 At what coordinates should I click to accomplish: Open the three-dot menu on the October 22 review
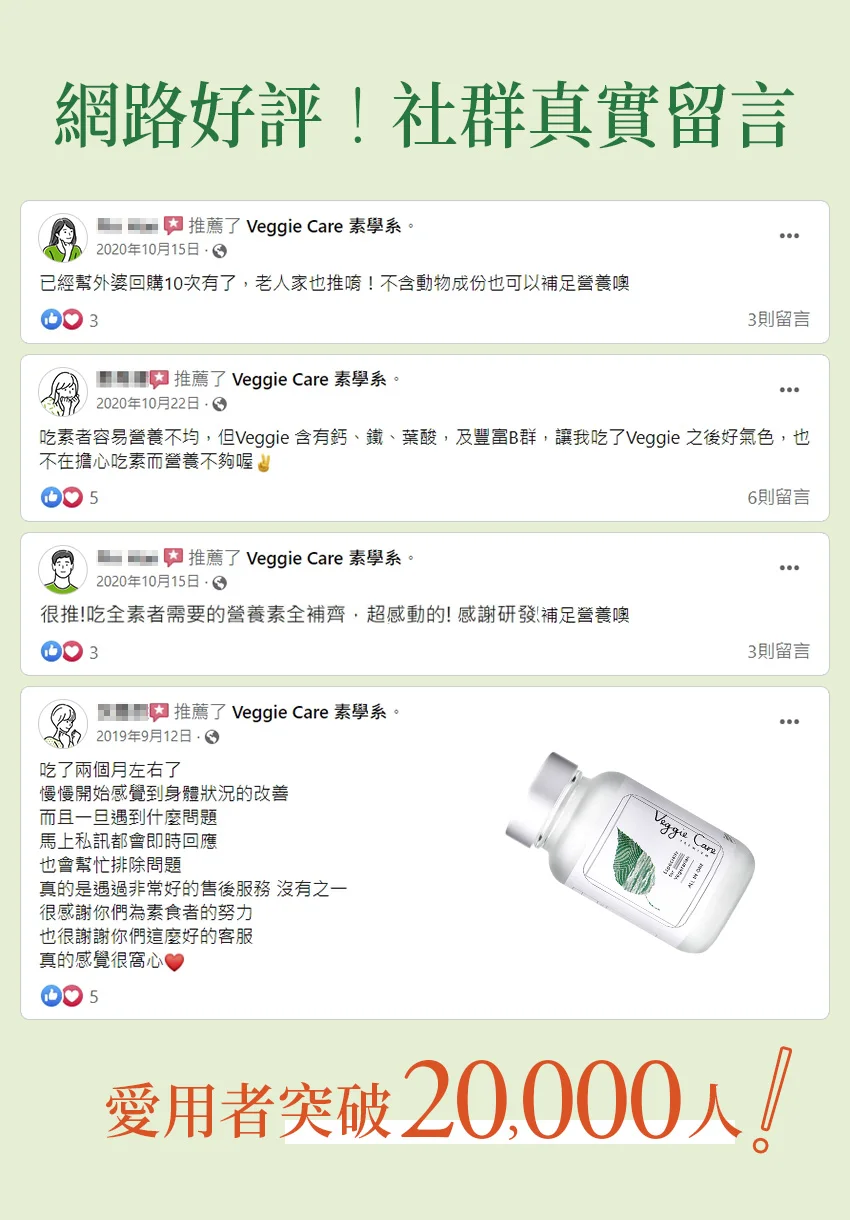point(789,390)
